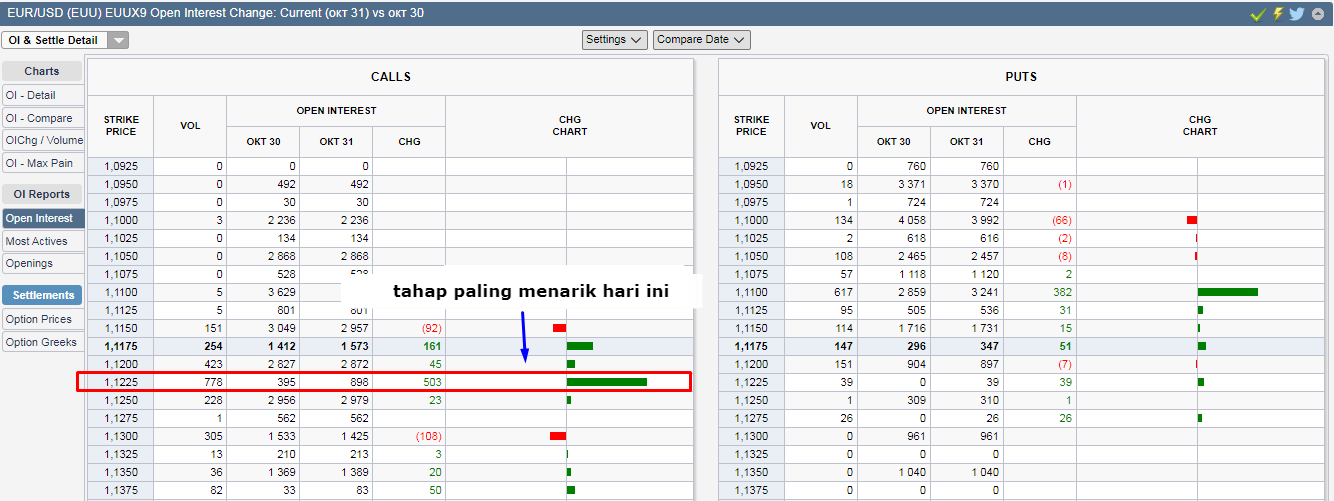Open the OIChg / Volume chart

(x=43, y=141)
